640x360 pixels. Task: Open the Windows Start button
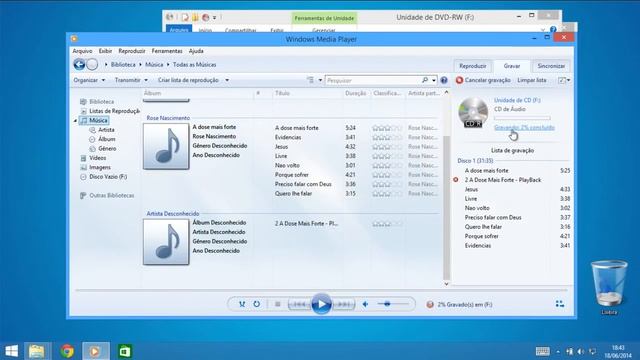click(11, 351)
